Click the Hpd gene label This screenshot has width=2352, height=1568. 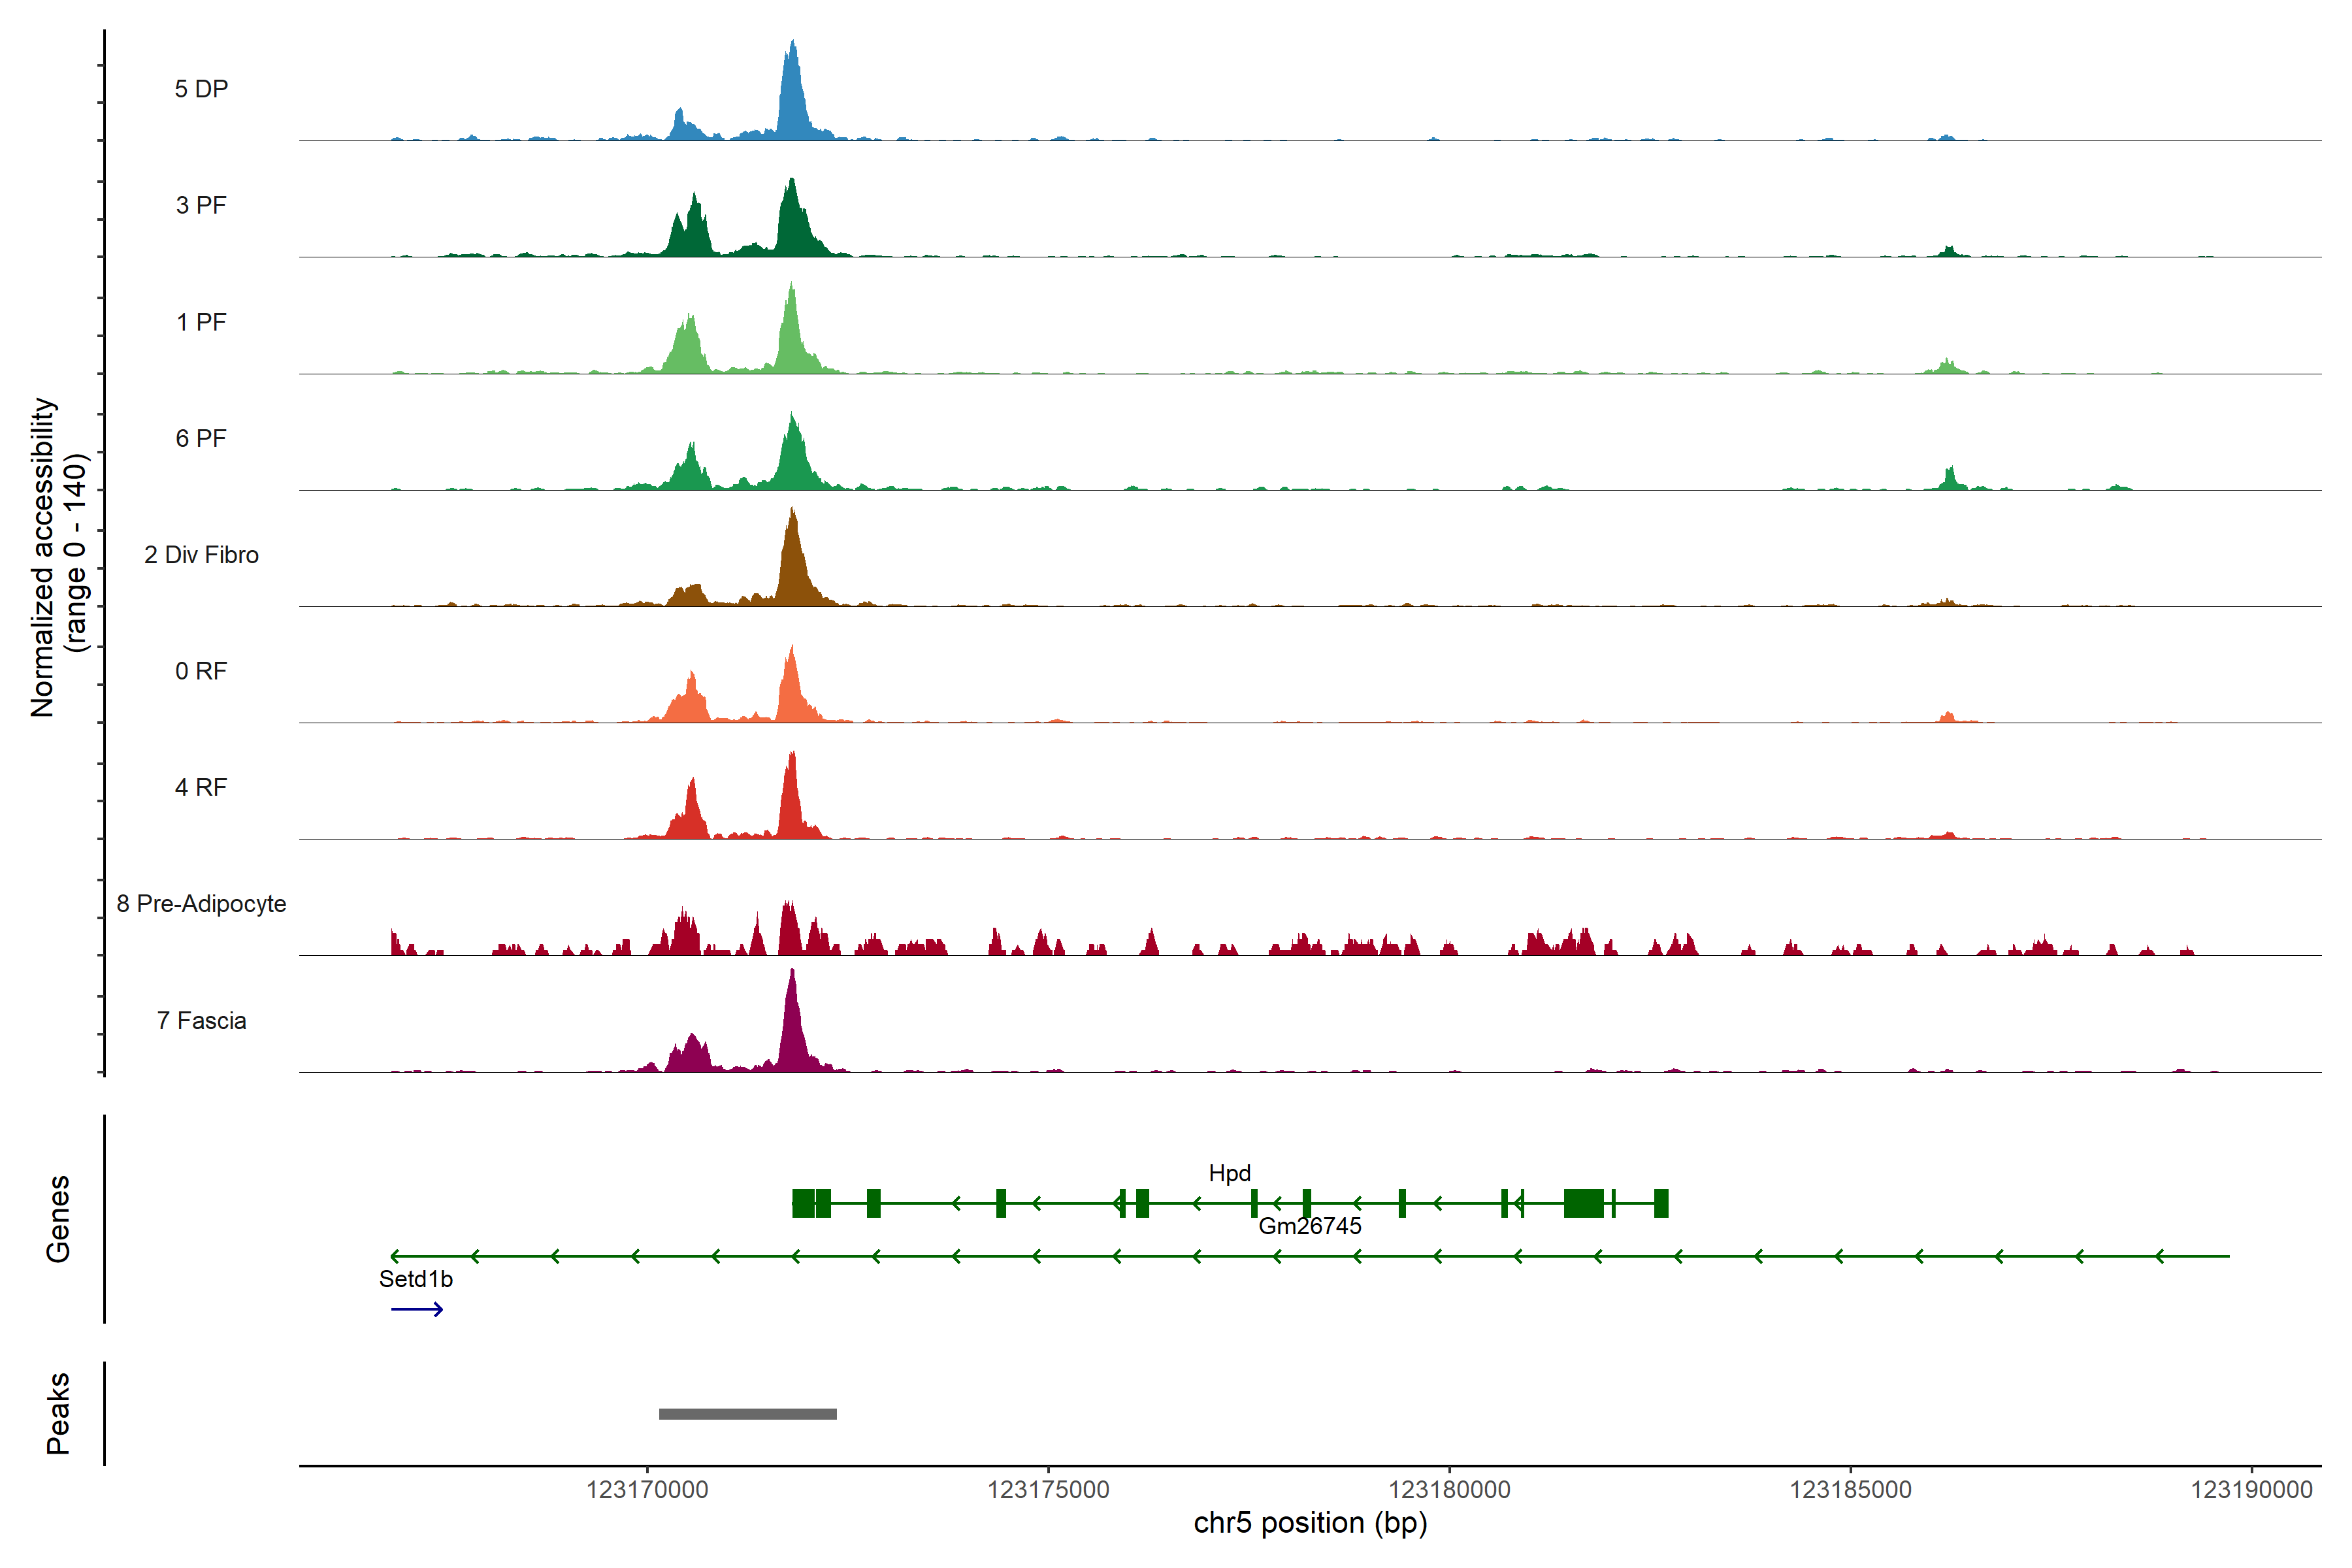pyautogui.click(x=1229, y=1172)
